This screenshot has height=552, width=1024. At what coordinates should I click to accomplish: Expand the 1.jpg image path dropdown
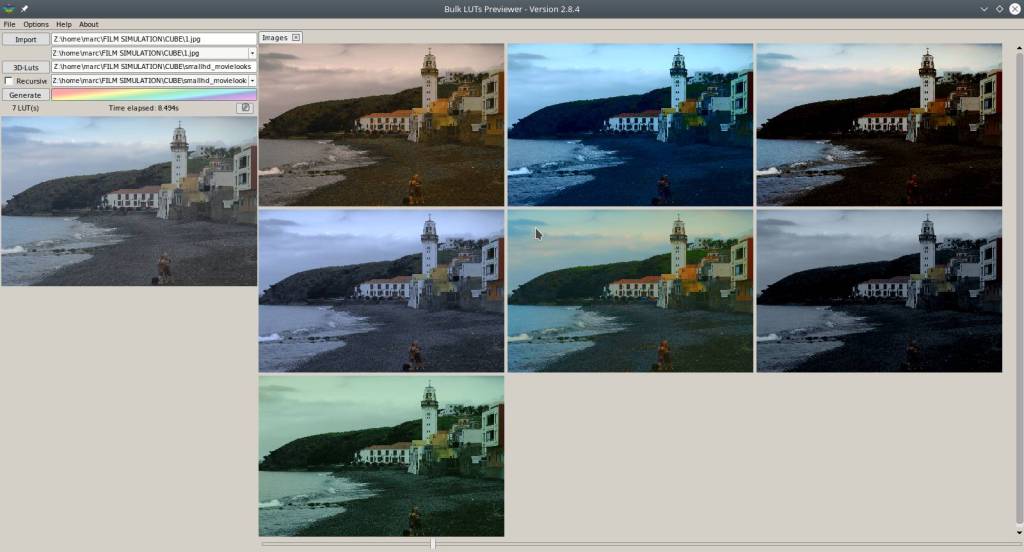point(252,53)
